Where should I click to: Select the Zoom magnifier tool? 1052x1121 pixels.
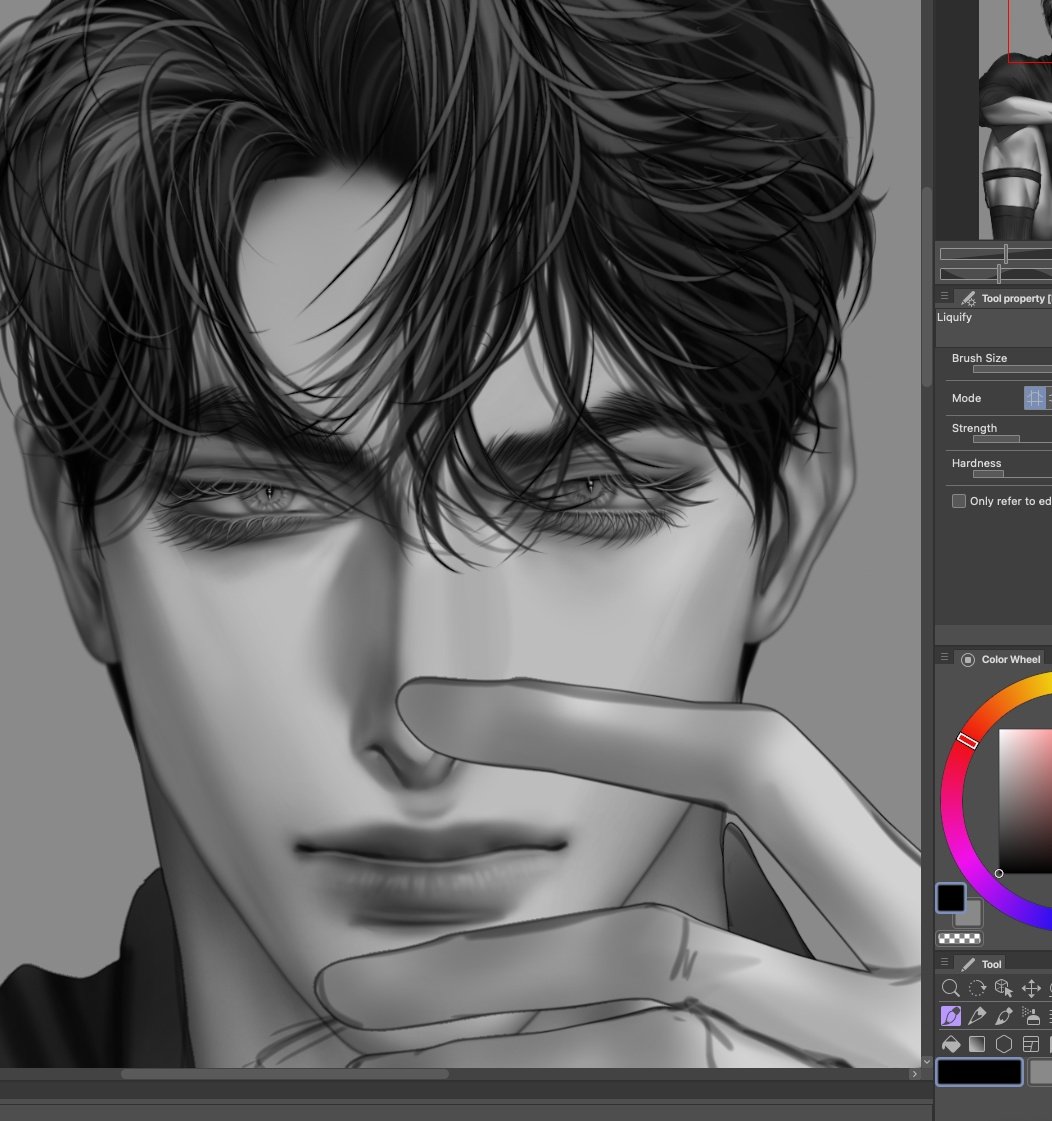point(950,988)
